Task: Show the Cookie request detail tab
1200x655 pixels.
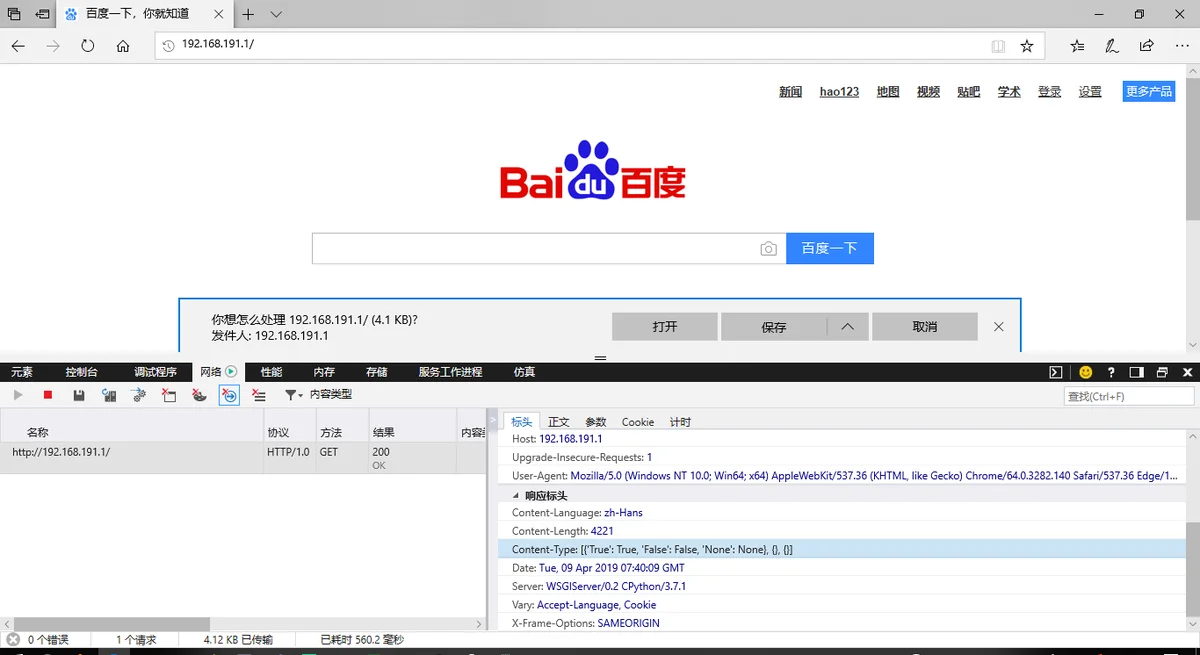Action: [x=638, y=422]
